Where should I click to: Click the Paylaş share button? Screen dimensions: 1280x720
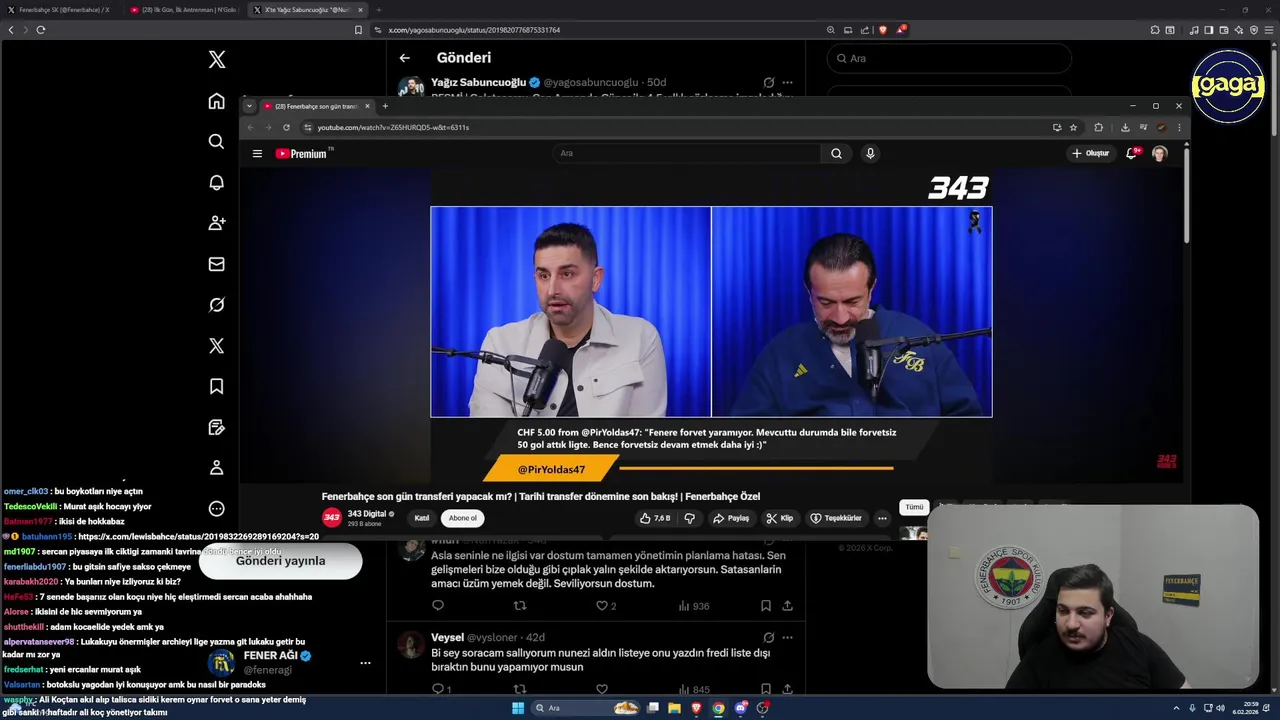point(731,518)
